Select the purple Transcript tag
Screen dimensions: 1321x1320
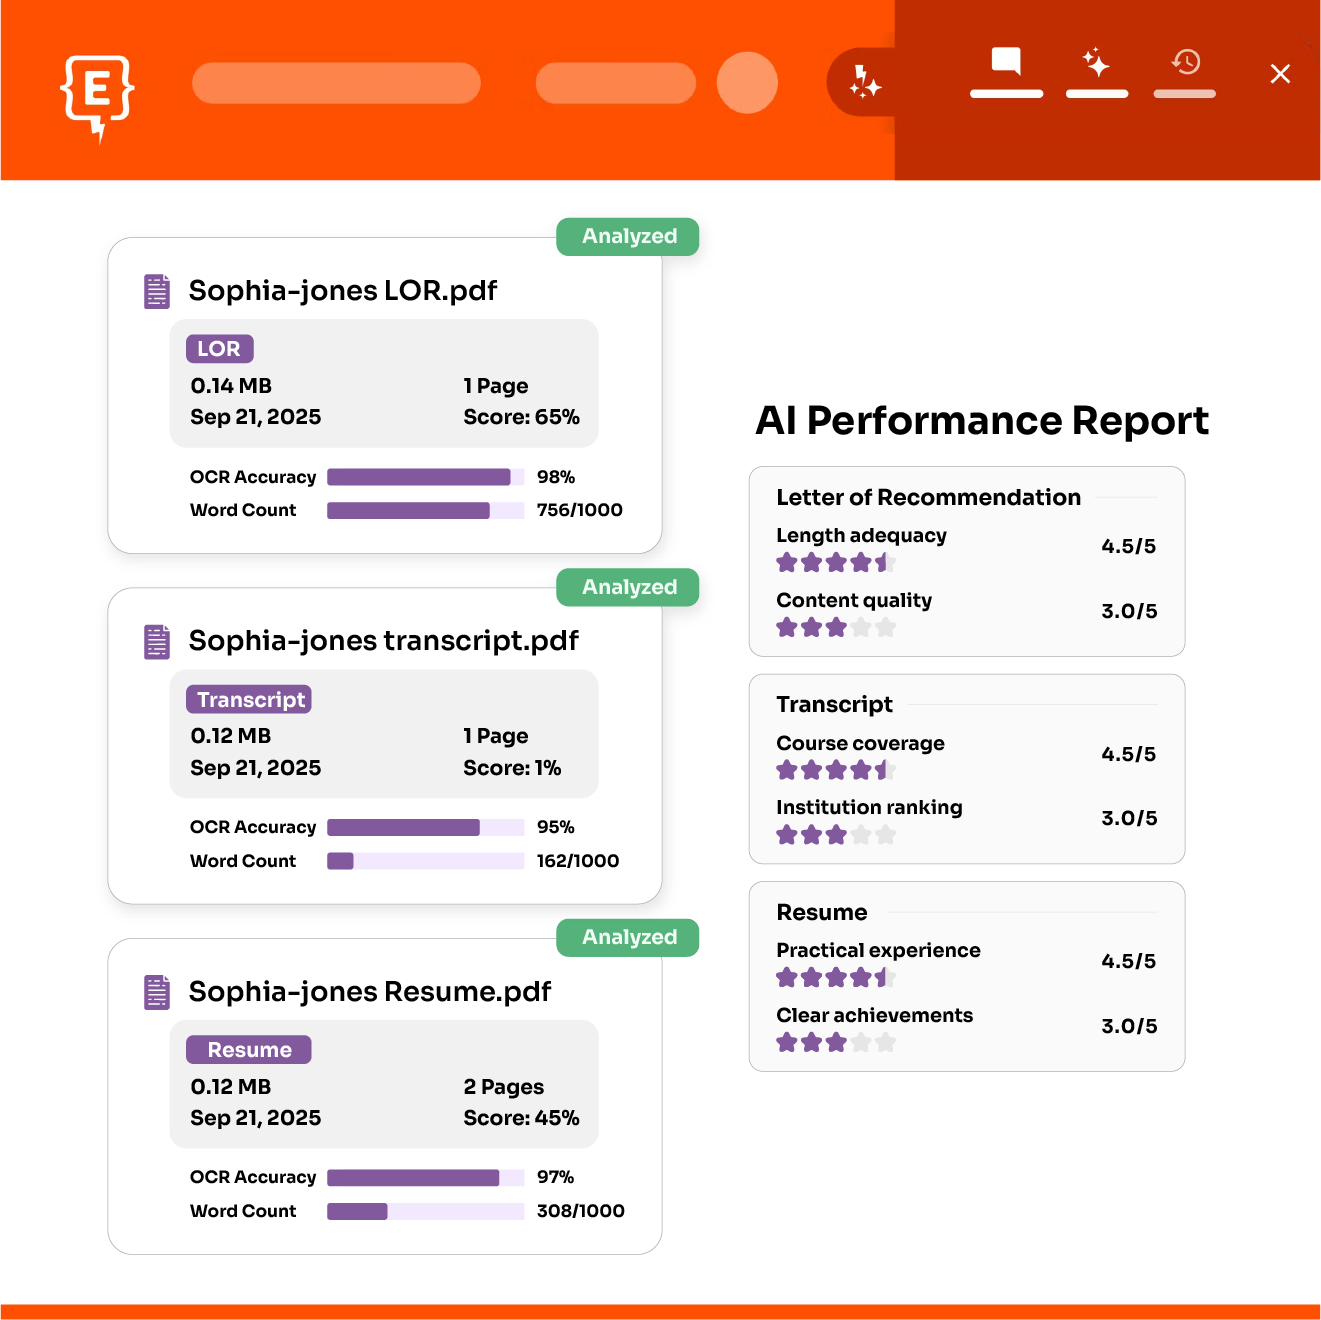coord(249,700)
